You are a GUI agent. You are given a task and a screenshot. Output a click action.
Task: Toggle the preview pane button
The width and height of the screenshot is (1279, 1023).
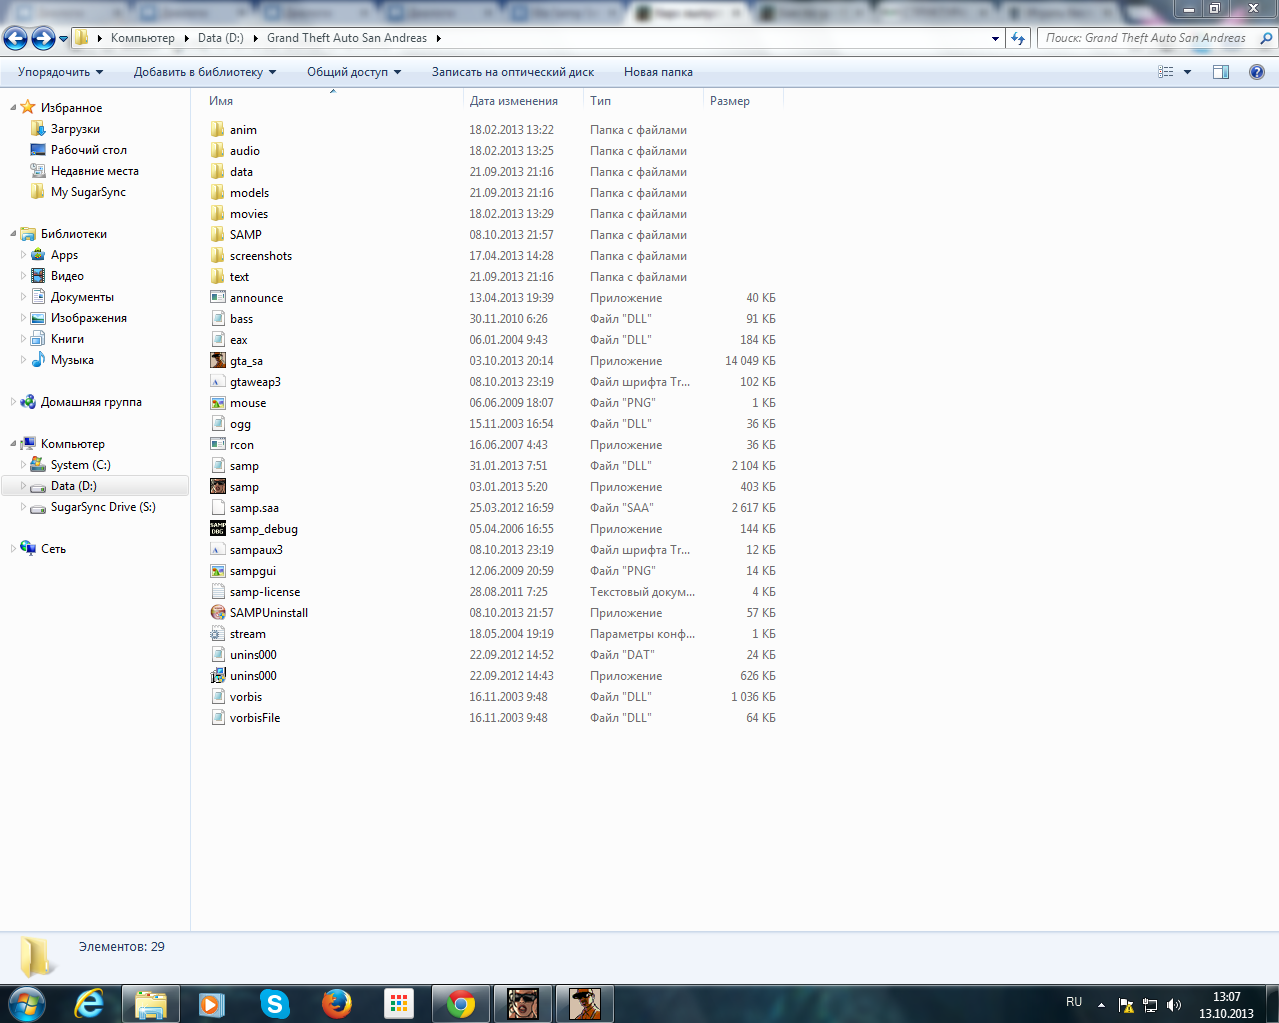(1221, 72)
